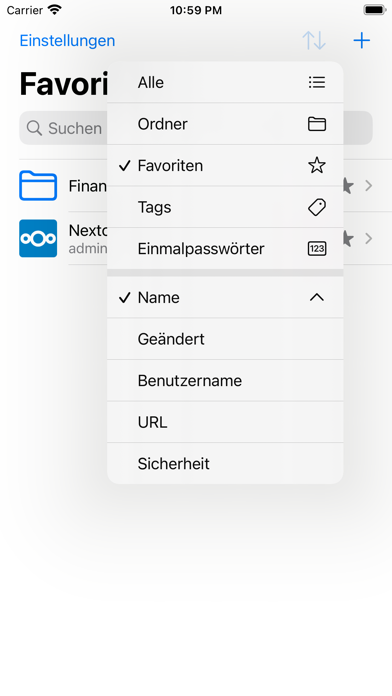Reverse sort order with Name chevron
The width and height of the screenshot is (392, 696).
click(x=317, y=297)
